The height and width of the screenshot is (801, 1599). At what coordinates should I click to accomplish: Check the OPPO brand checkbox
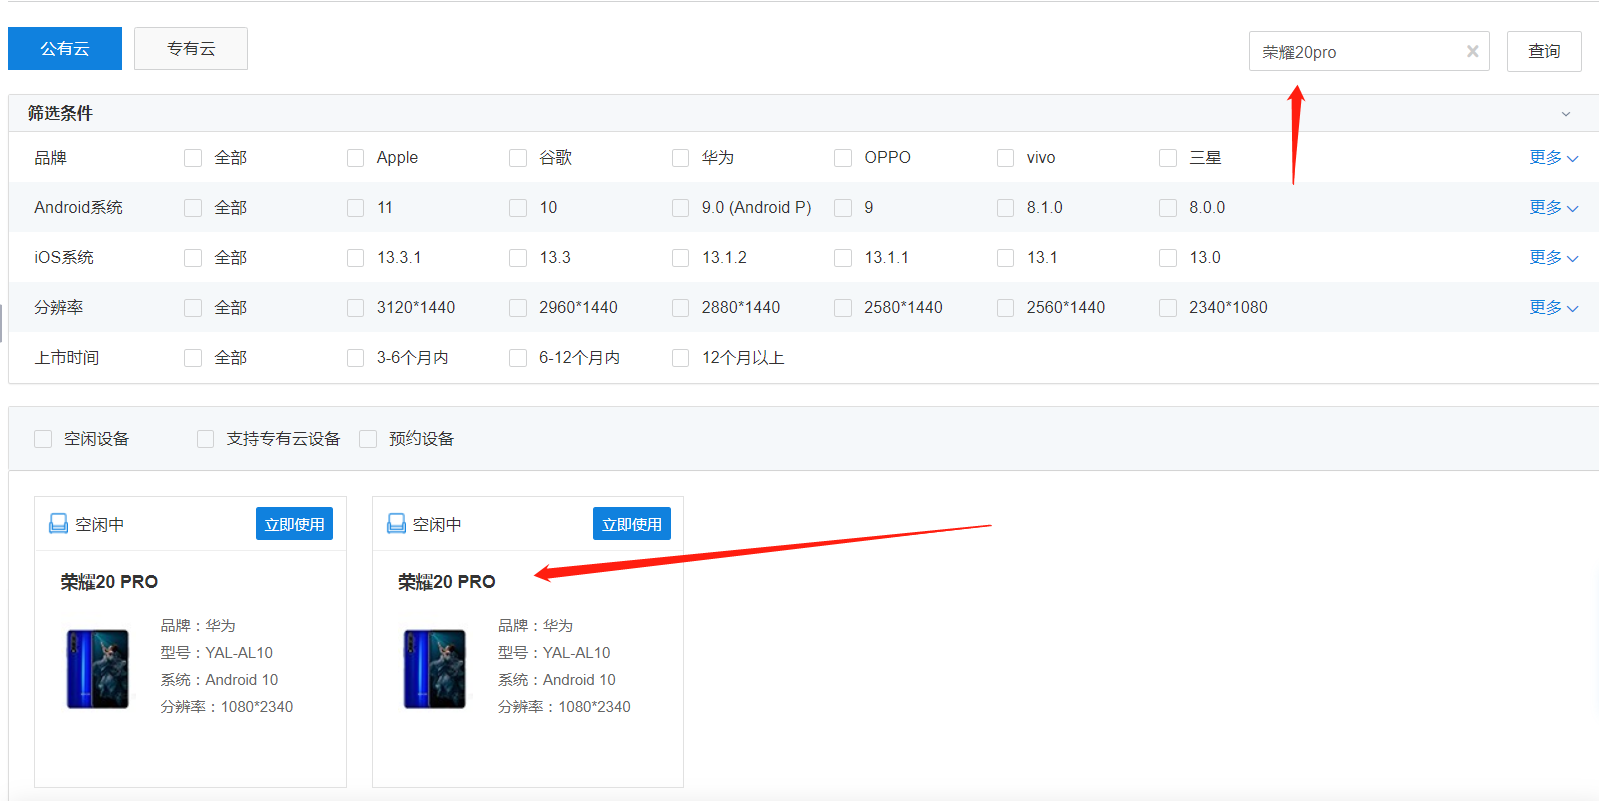[x=843, y=158]
